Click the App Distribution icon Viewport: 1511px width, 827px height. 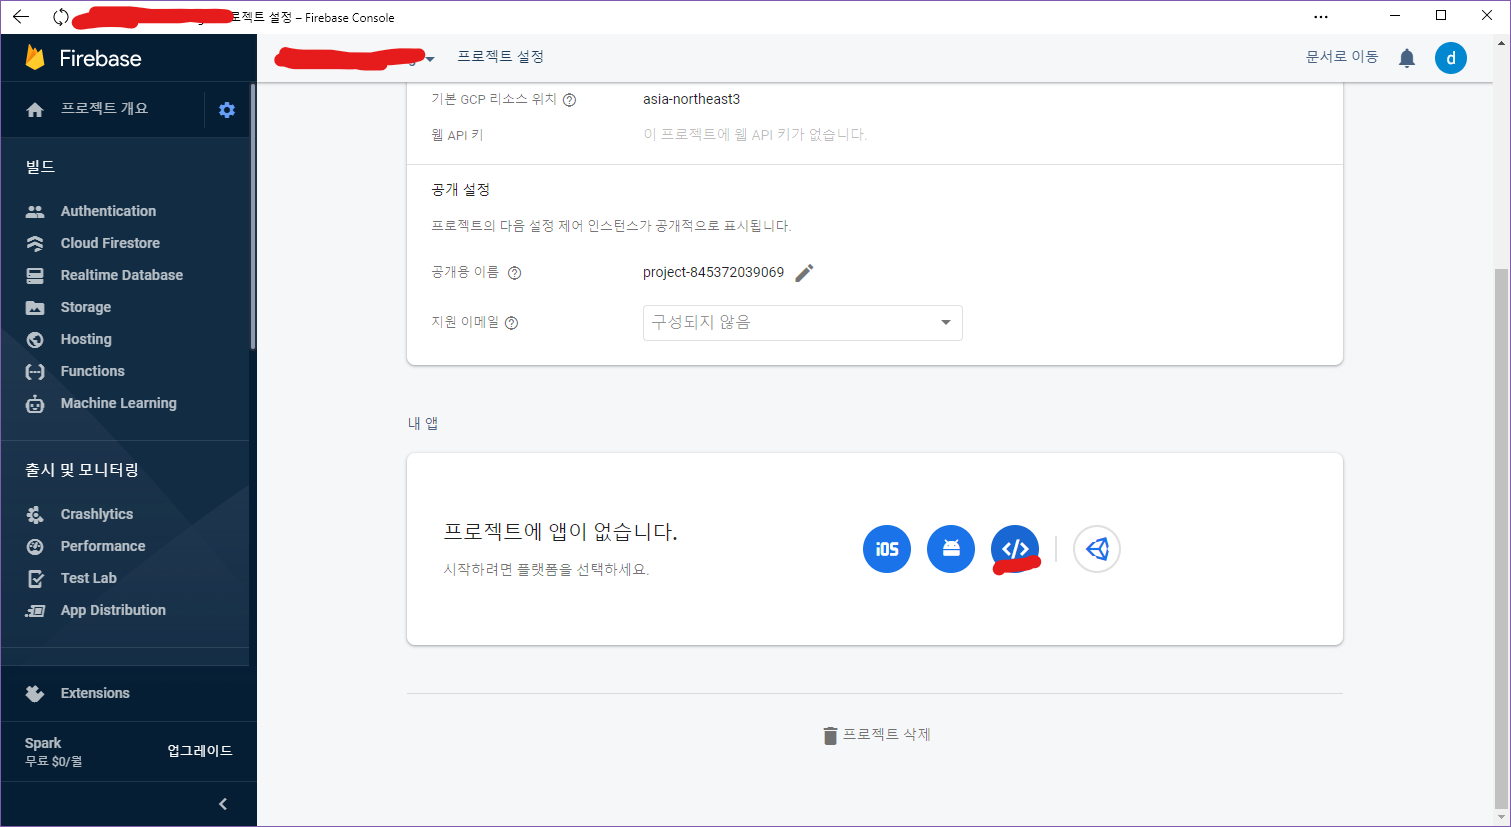[35, 610]
